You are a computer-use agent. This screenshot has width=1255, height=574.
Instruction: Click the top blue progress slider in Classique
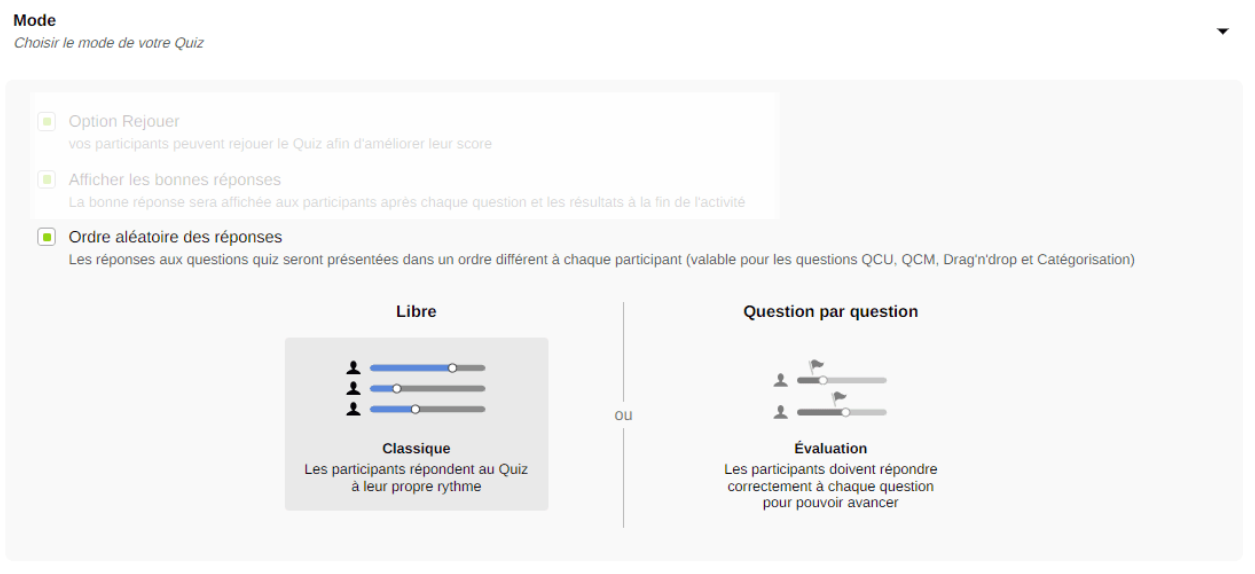click(x=427, y=368)
